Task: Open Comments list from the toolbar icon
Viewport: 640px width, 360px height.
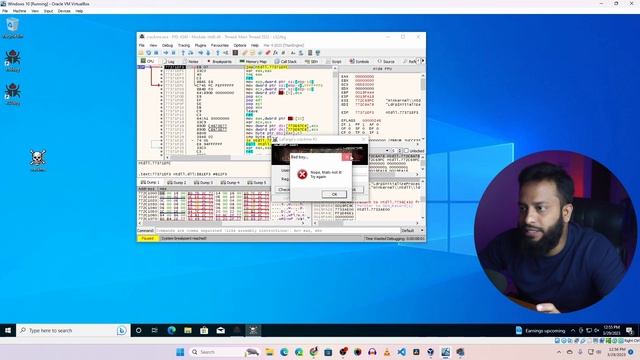Action: pos(252,53)
